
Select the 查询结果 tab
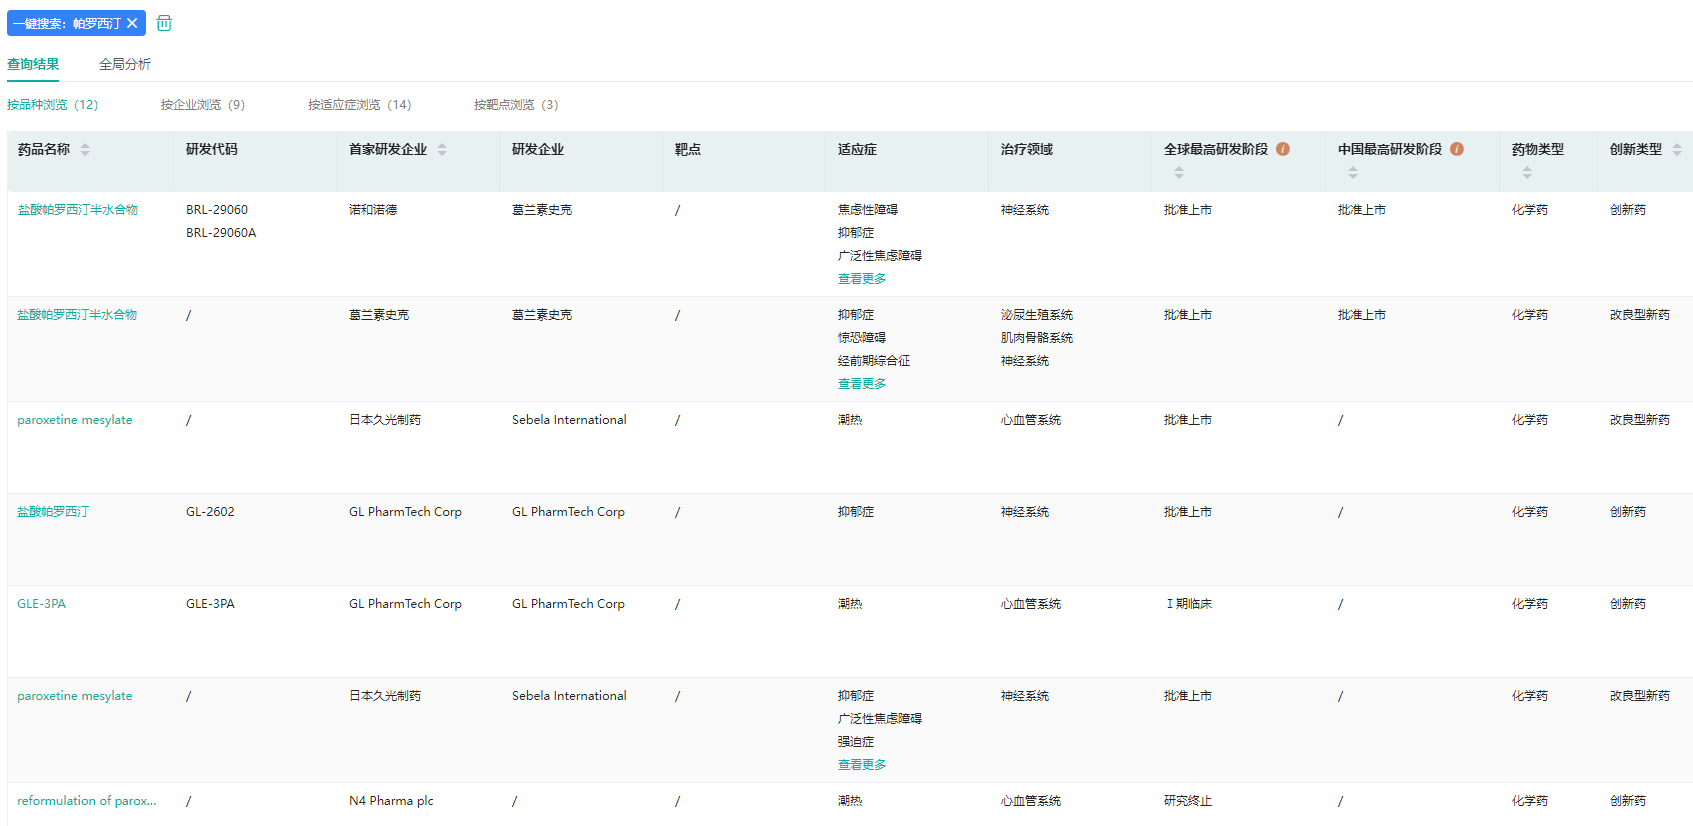pos(33,64)
